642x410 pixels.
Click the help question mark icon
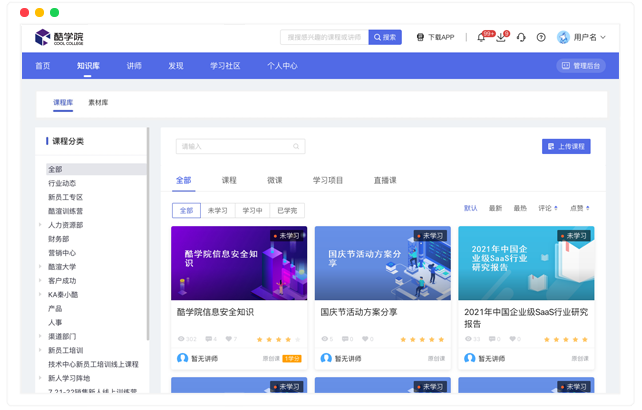tap(541, 37)
